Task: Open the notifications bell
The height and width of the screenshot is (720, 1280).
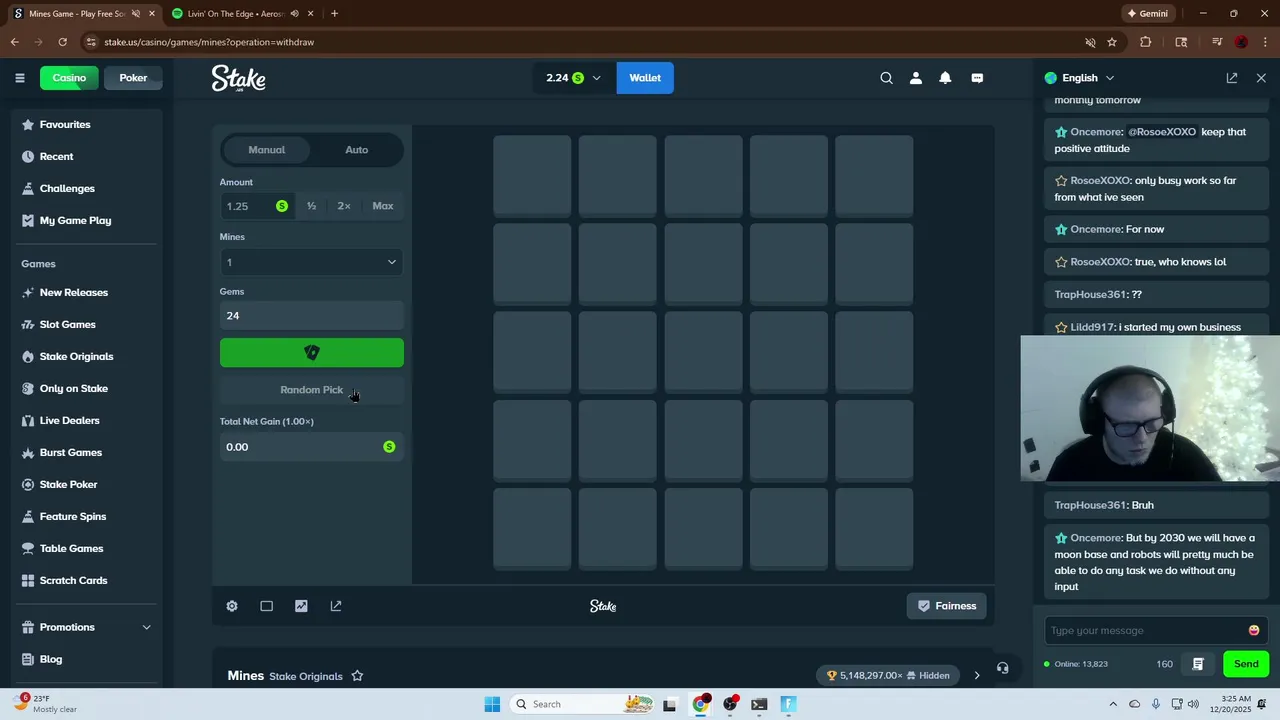Action: [945, 78]
